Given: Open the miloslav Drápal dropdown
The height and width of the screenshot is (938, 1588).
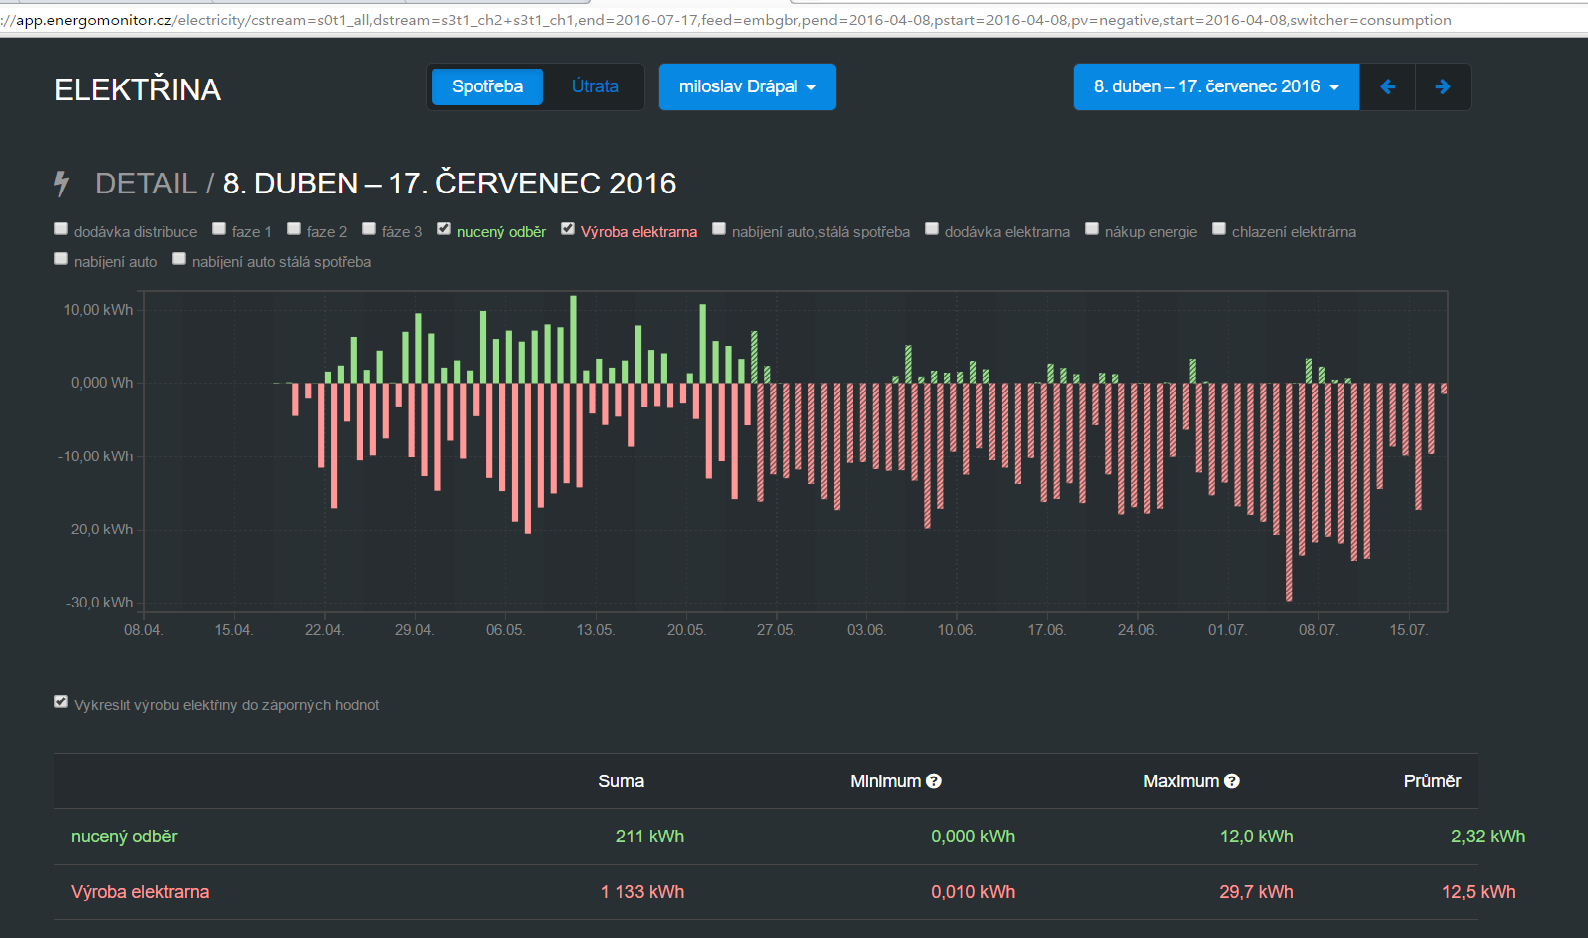Looking at the screenshot, I should pos(747,87).
